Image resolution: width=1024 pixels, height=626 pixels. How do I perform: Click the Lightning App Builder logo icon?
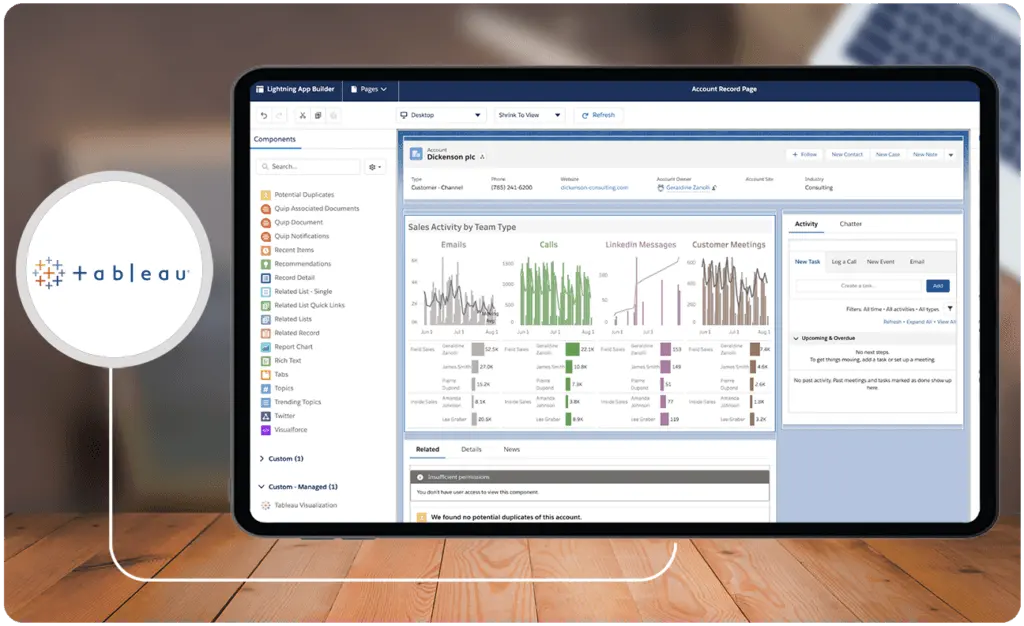[x=260, y=89]
